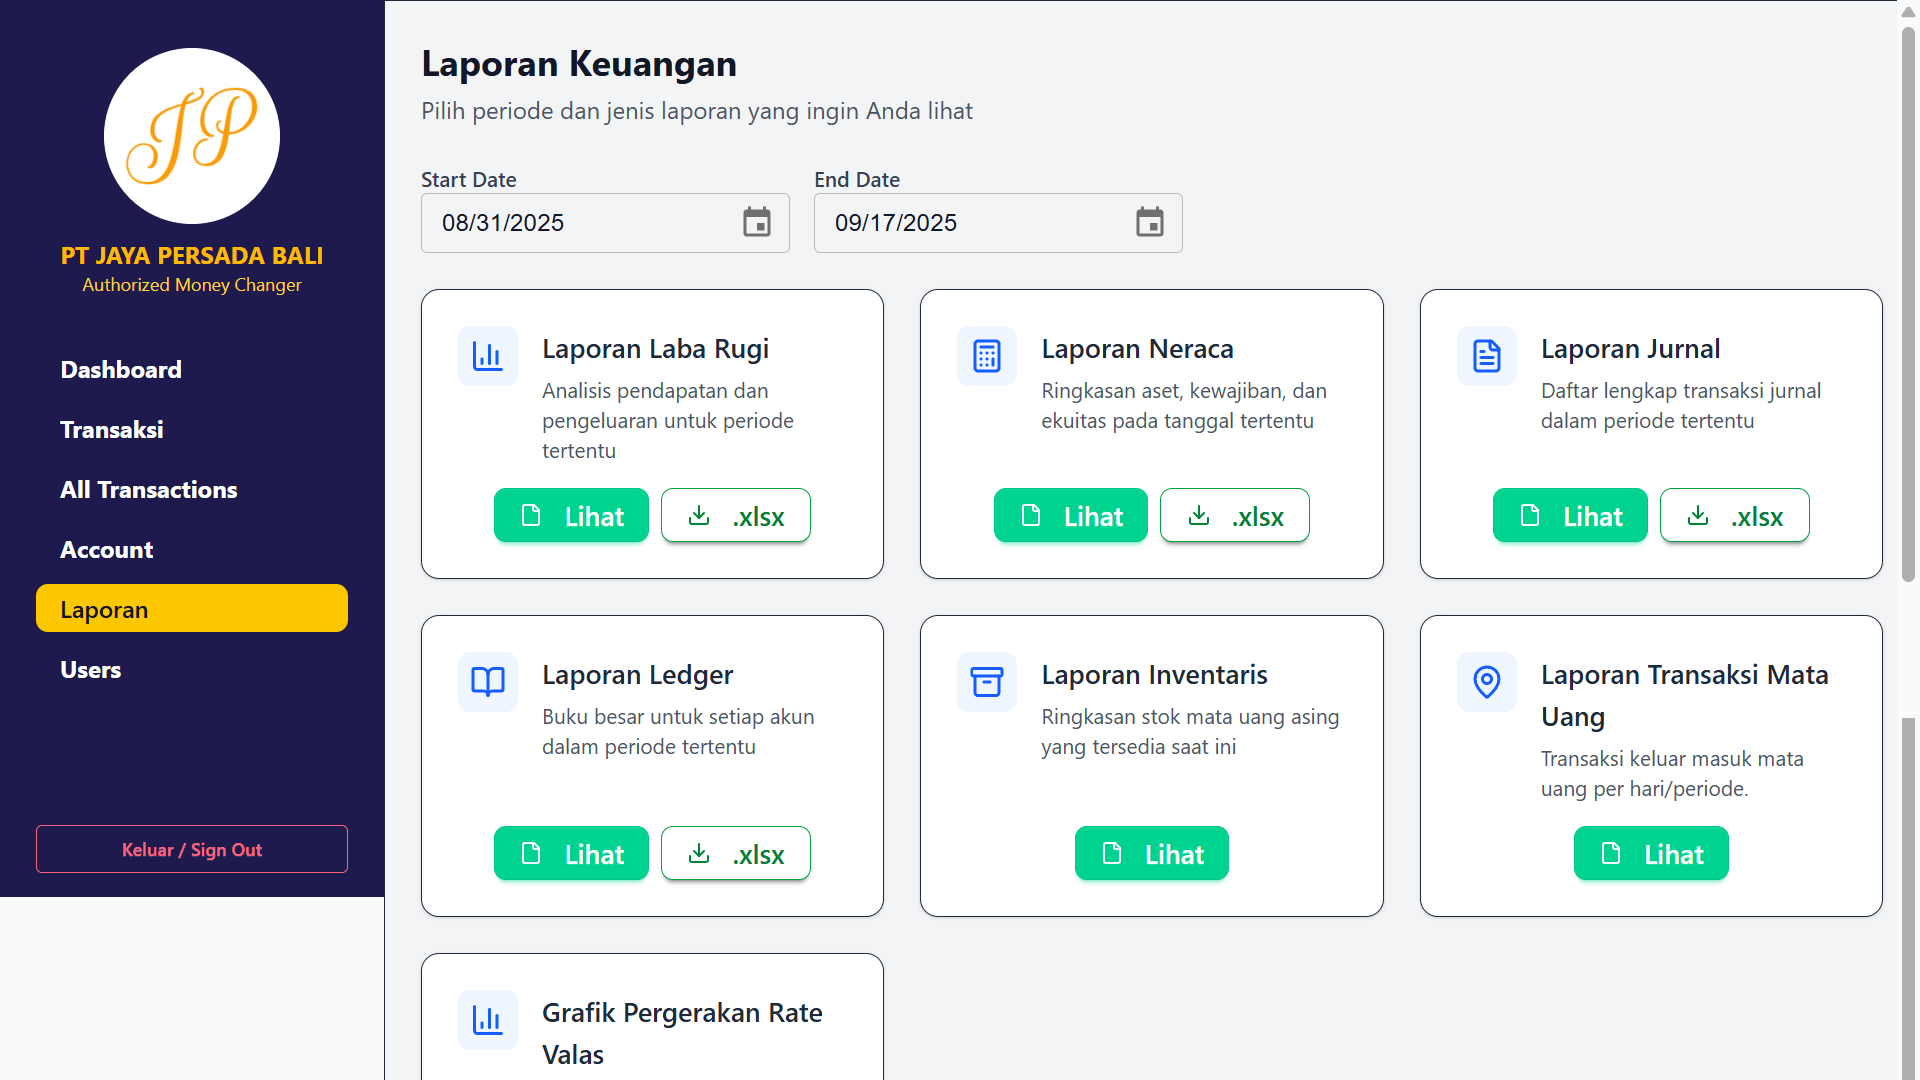Click the Laporan Inventaris archive box icon
1920x1080 pixels.
tap(987, 682)
